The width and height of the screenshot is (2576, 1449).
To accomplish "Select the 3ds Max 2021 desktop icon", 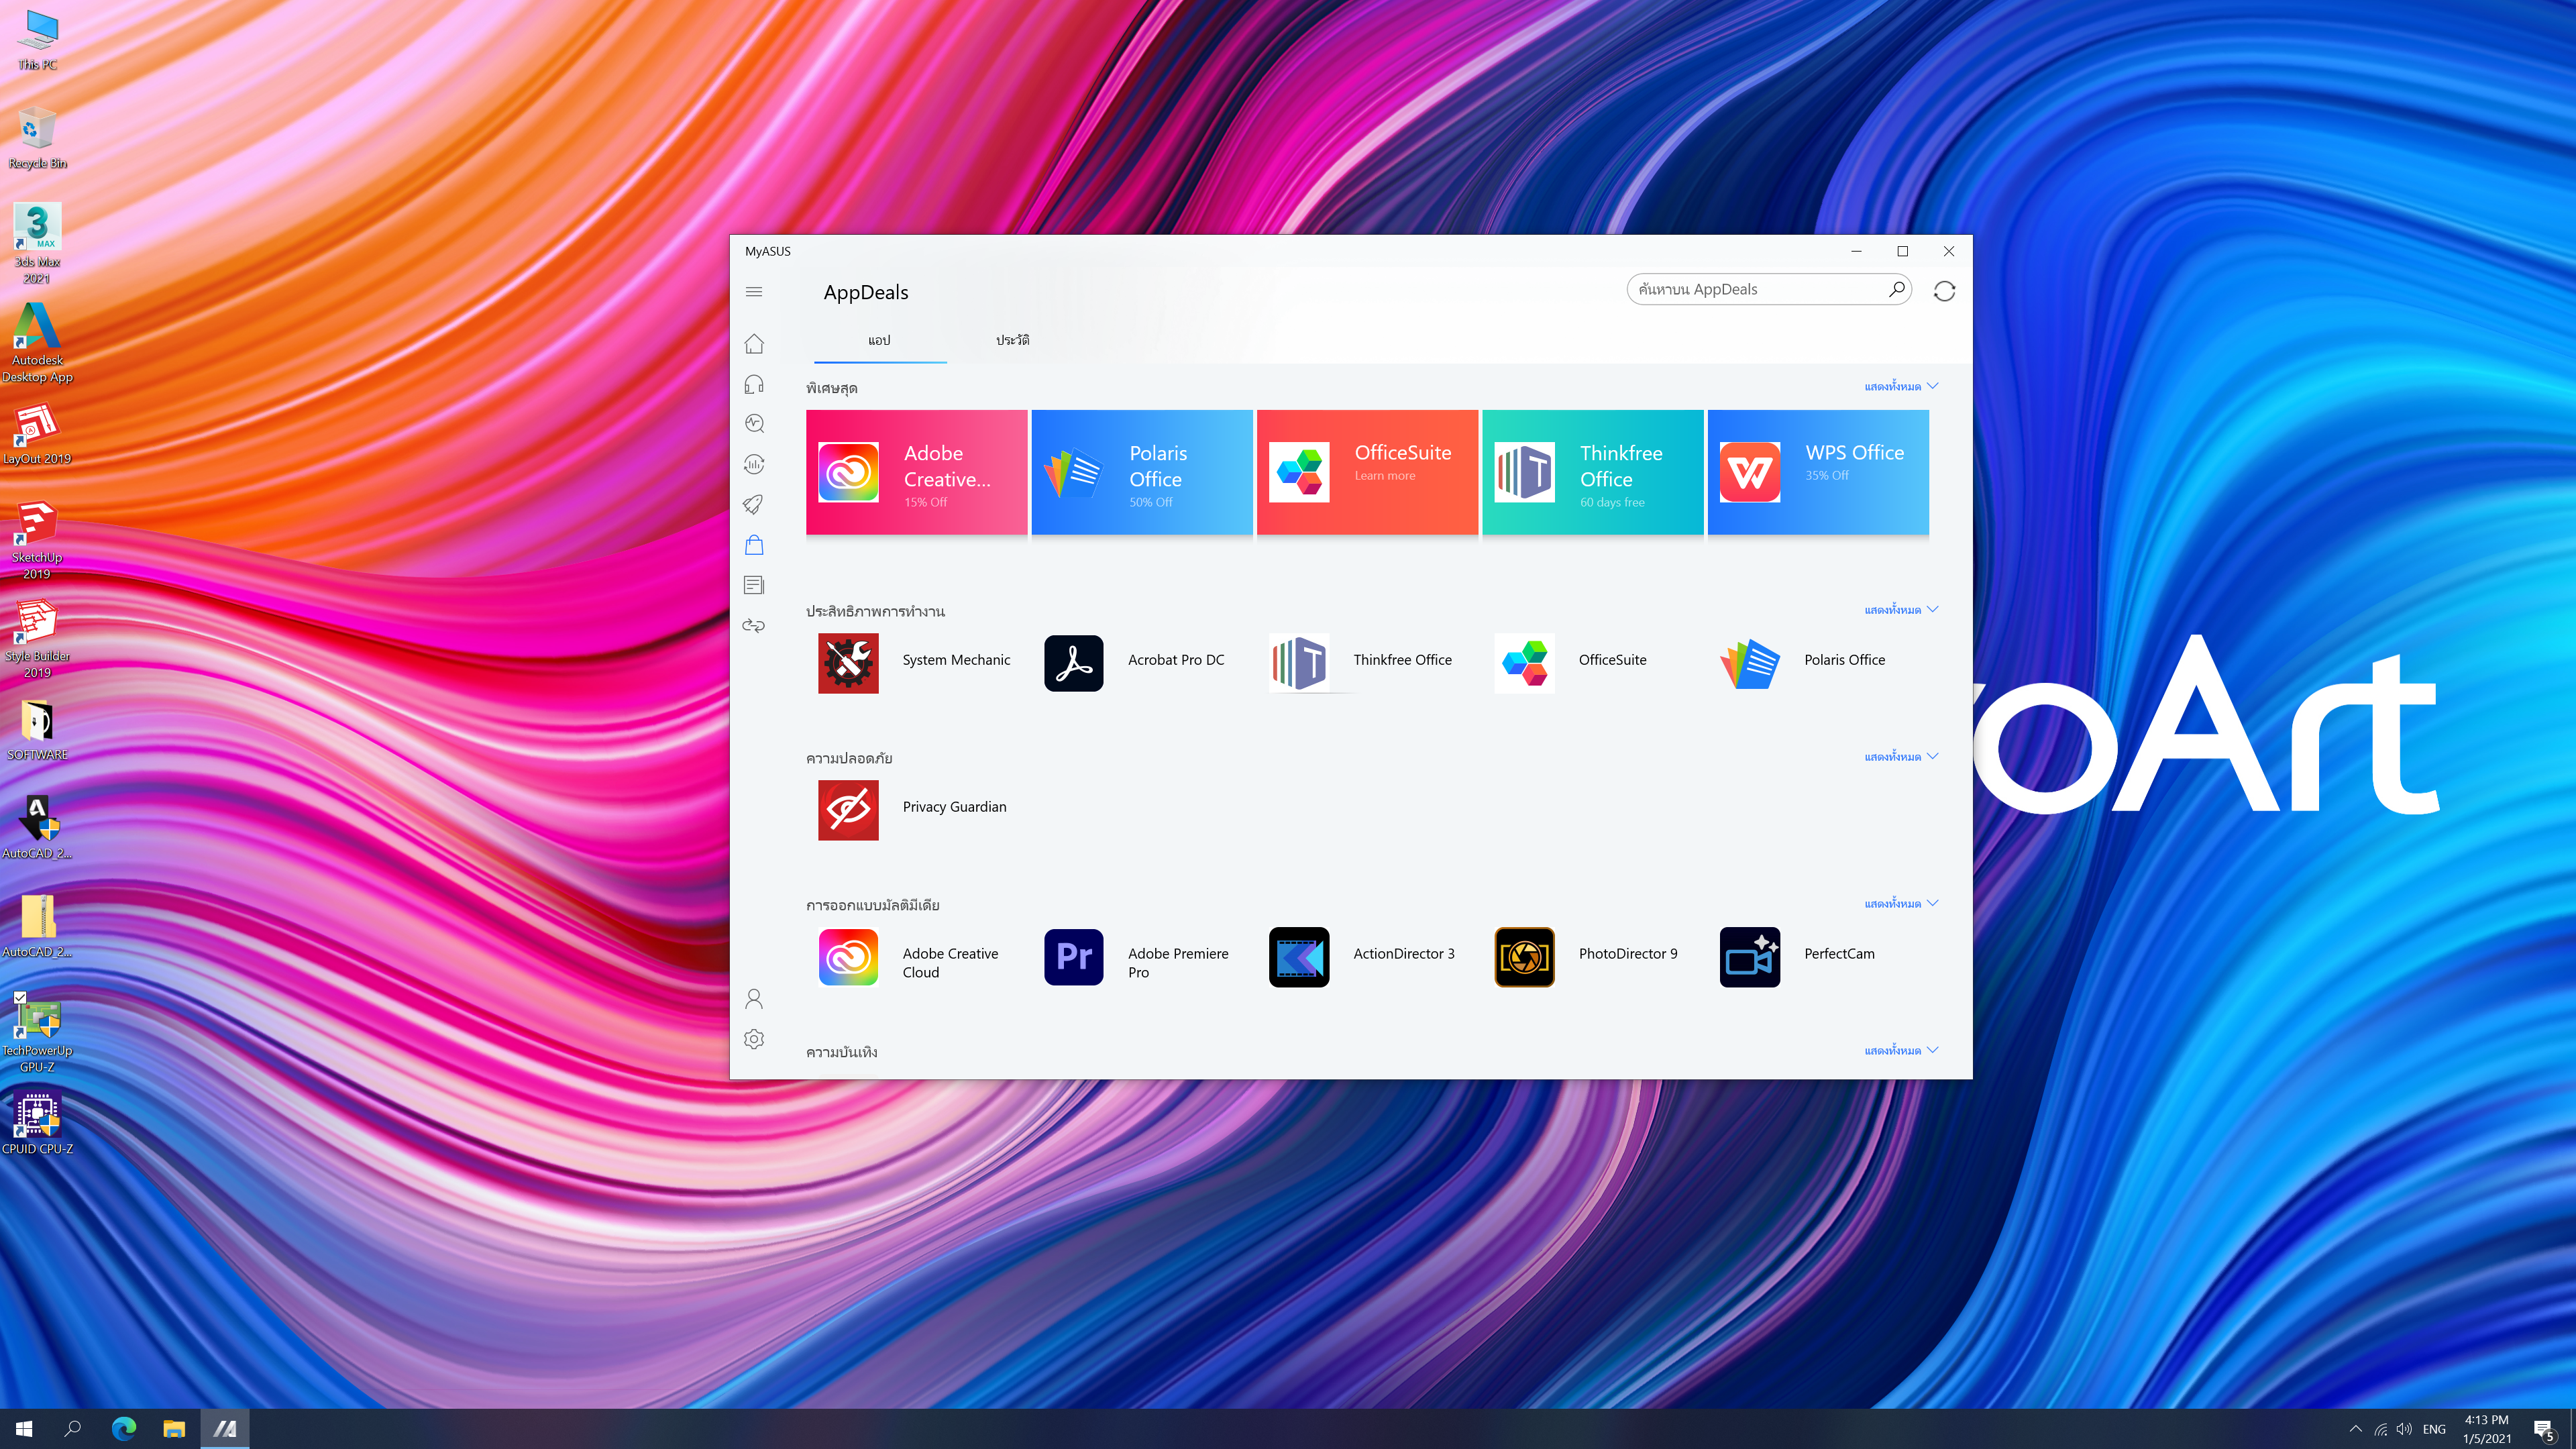I will pyautogui.click(x=37, y=243).
